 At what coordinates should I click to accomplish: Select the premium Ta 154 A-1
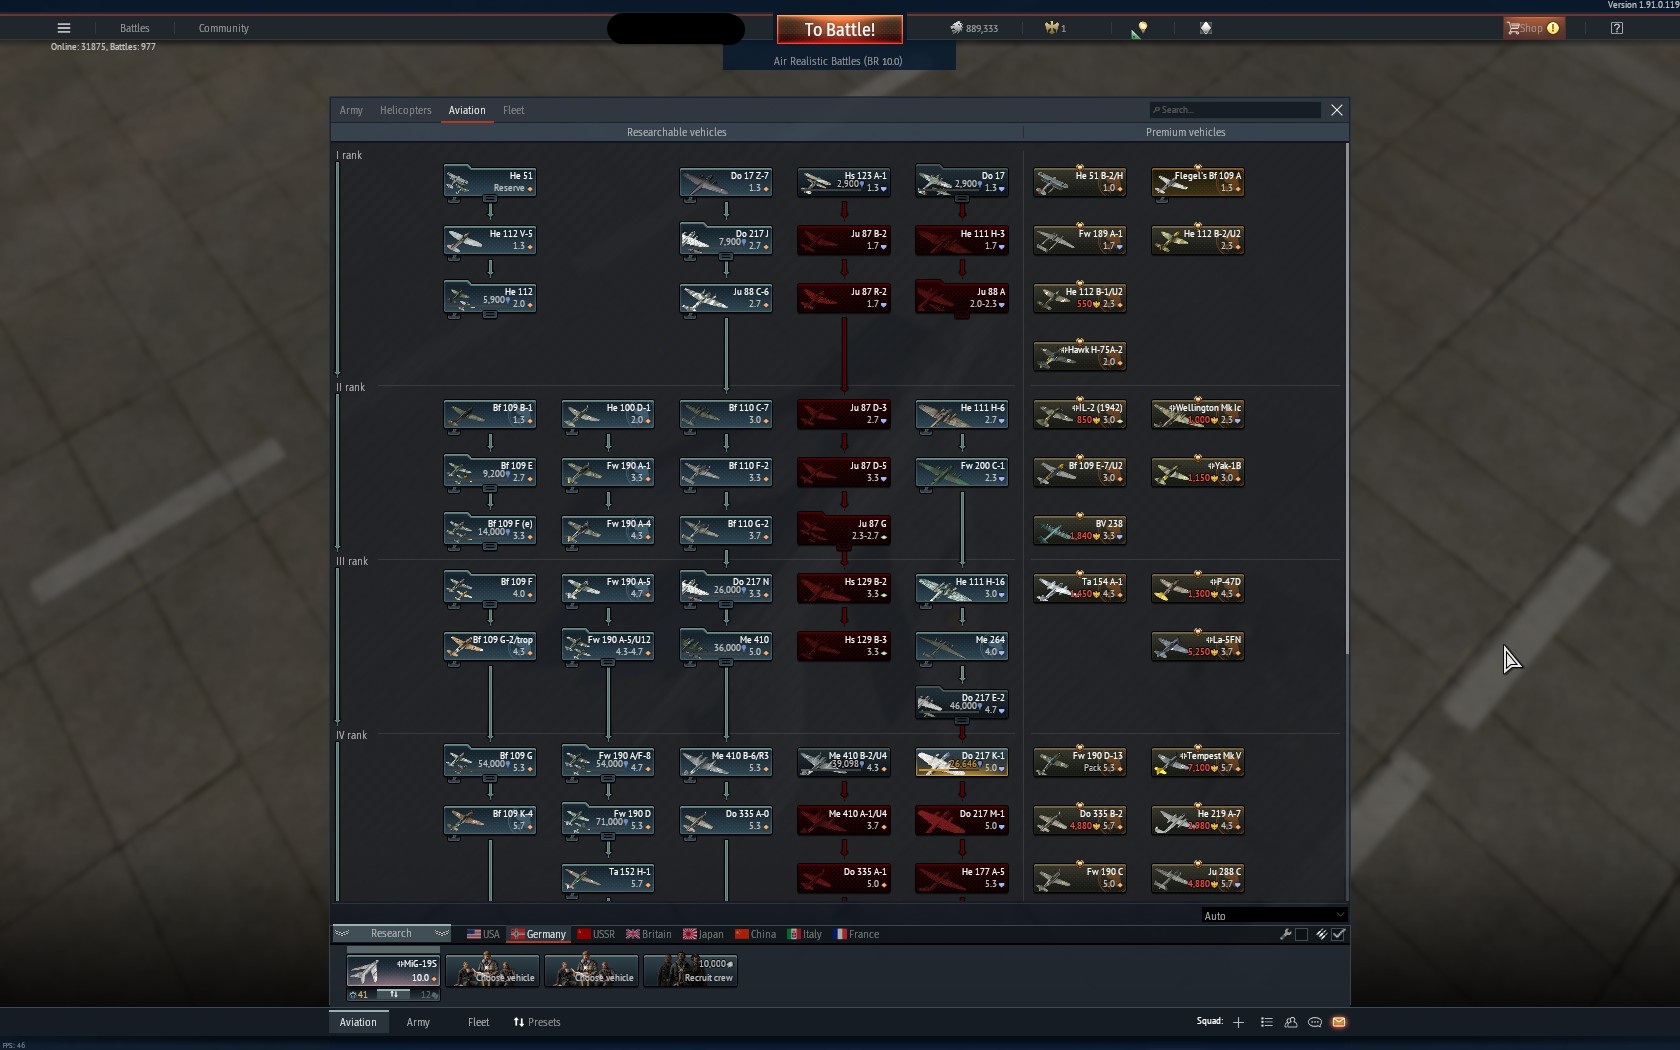tap(1080, 588)
